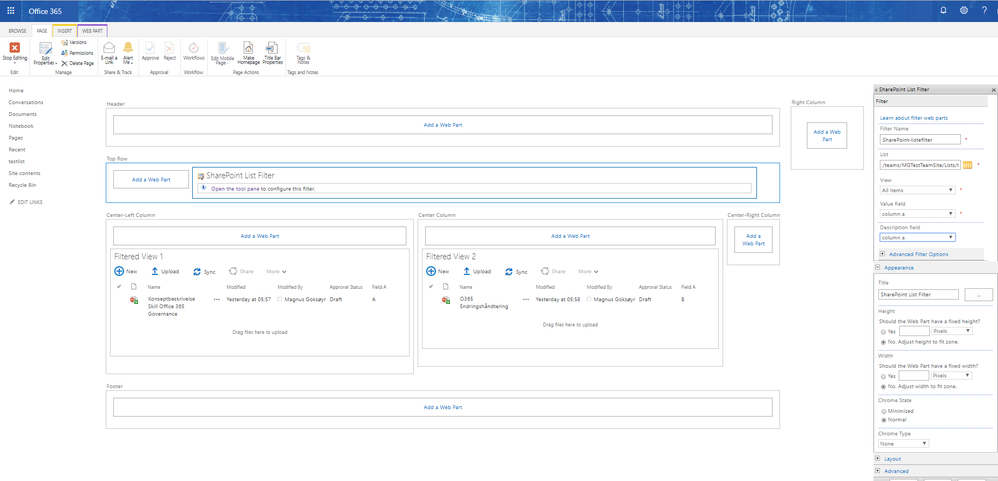Click the Filter Name input field
998x481 pixels.
tap(920, 139)
